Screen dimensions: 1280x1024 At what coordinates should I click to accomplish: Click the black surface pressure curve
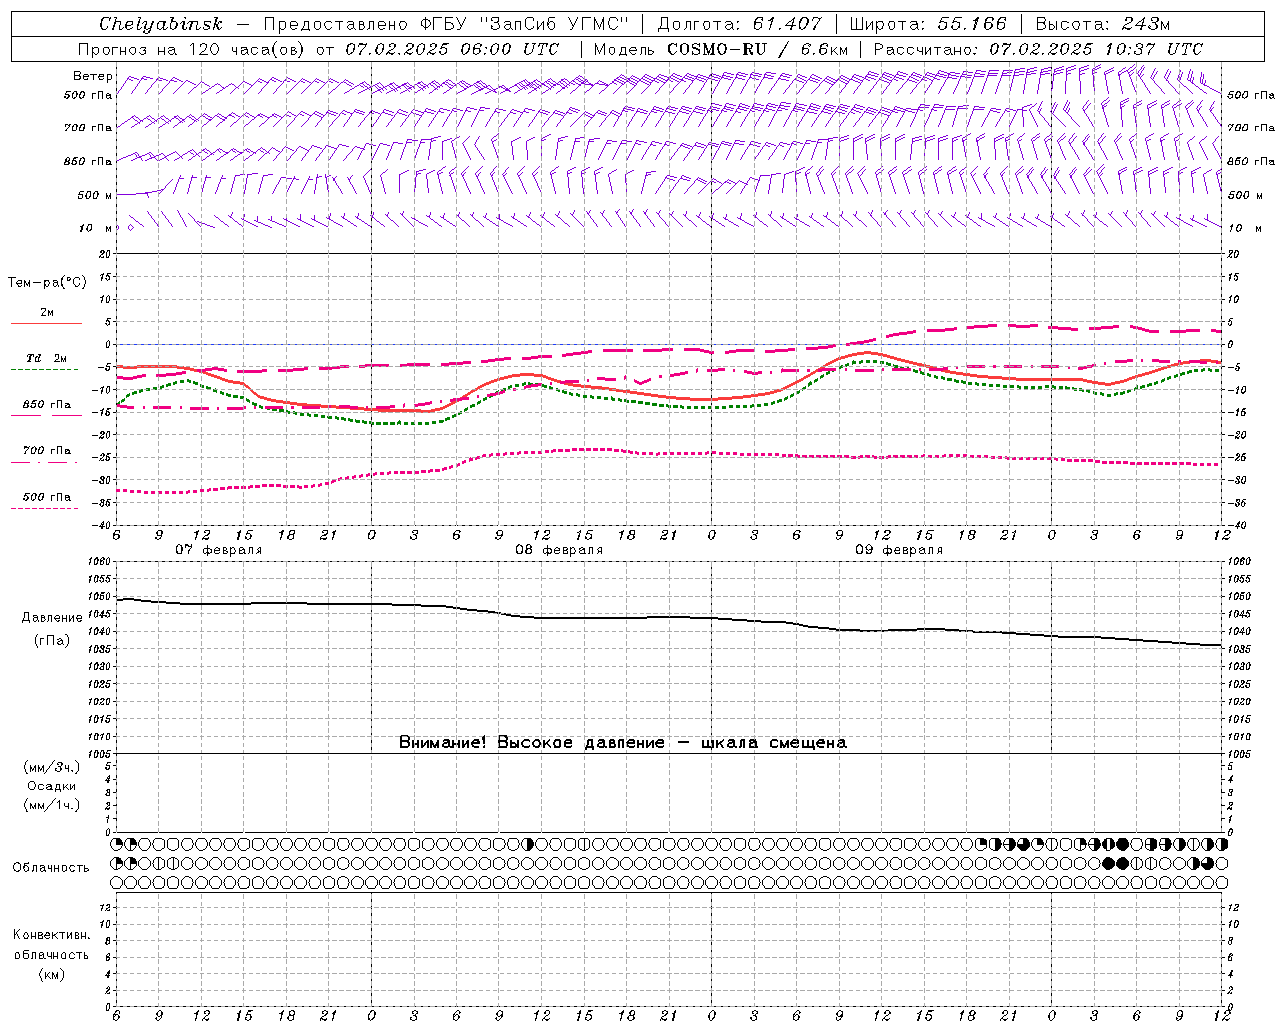(x=670, y=617)
